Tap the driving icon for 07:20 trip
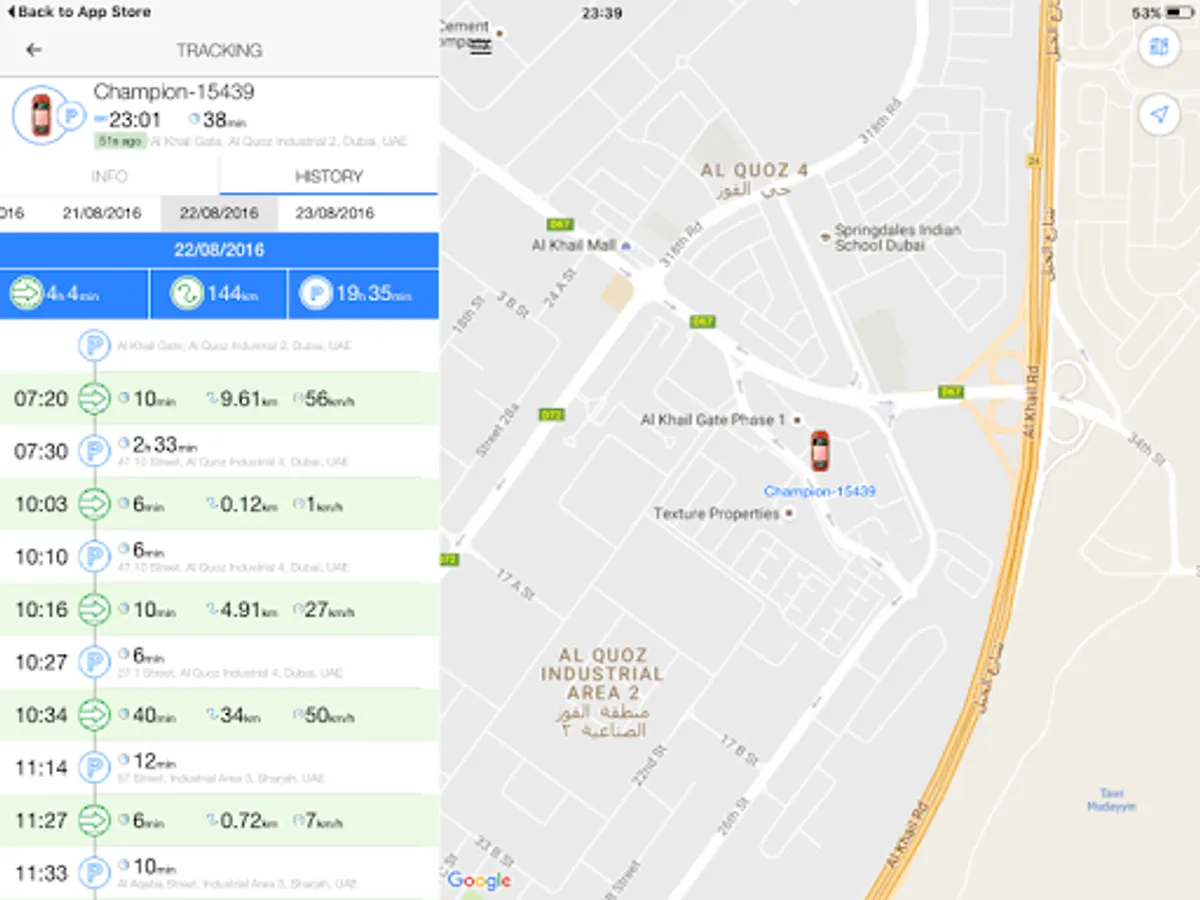1200x900 pixels. 94,399
